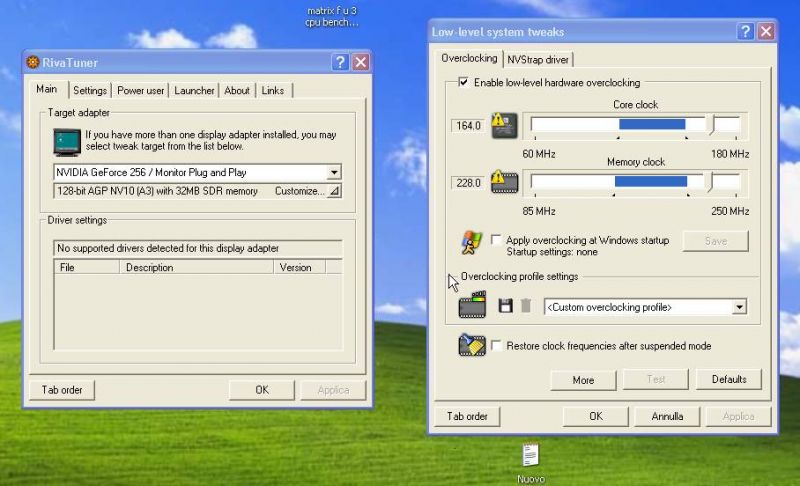Click Applica in the RivaTuner window
Image resolution: width=800 pixels, height=486 pixels.
click(333, 390)
